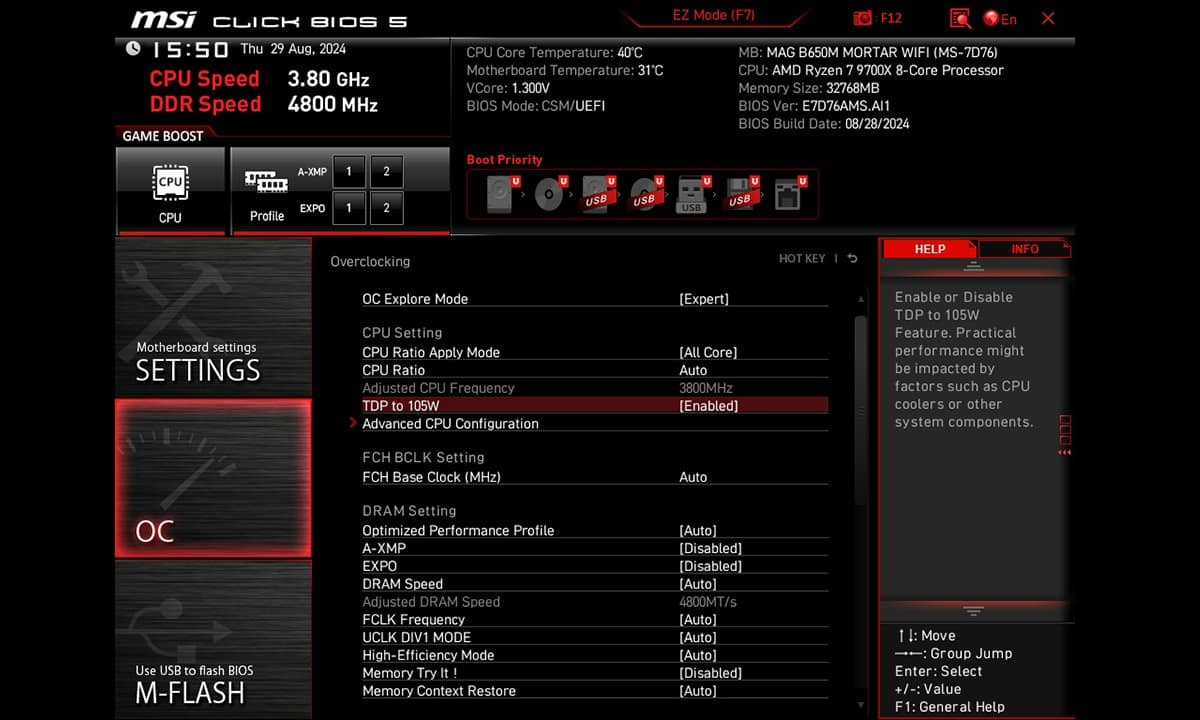Screen dimensions: 1200x720
Task: Toggle A-XMP profile 1 button
Action: pos(349,171)
